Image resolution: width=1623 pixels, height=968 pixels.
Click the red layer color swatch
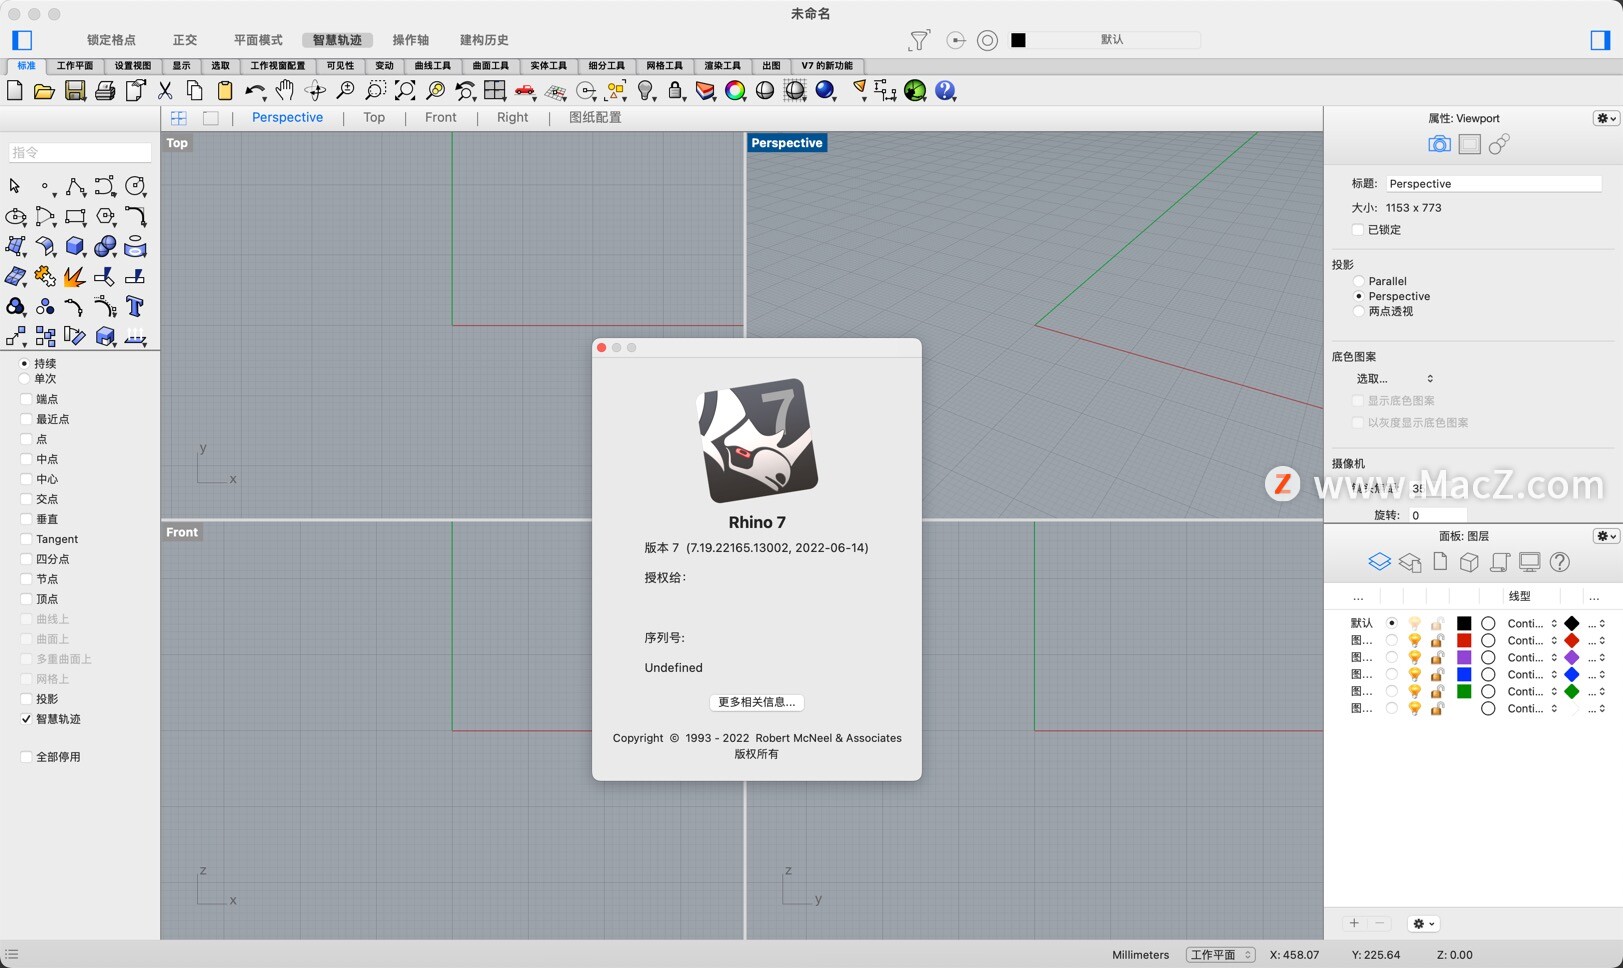click(1464, 640)
